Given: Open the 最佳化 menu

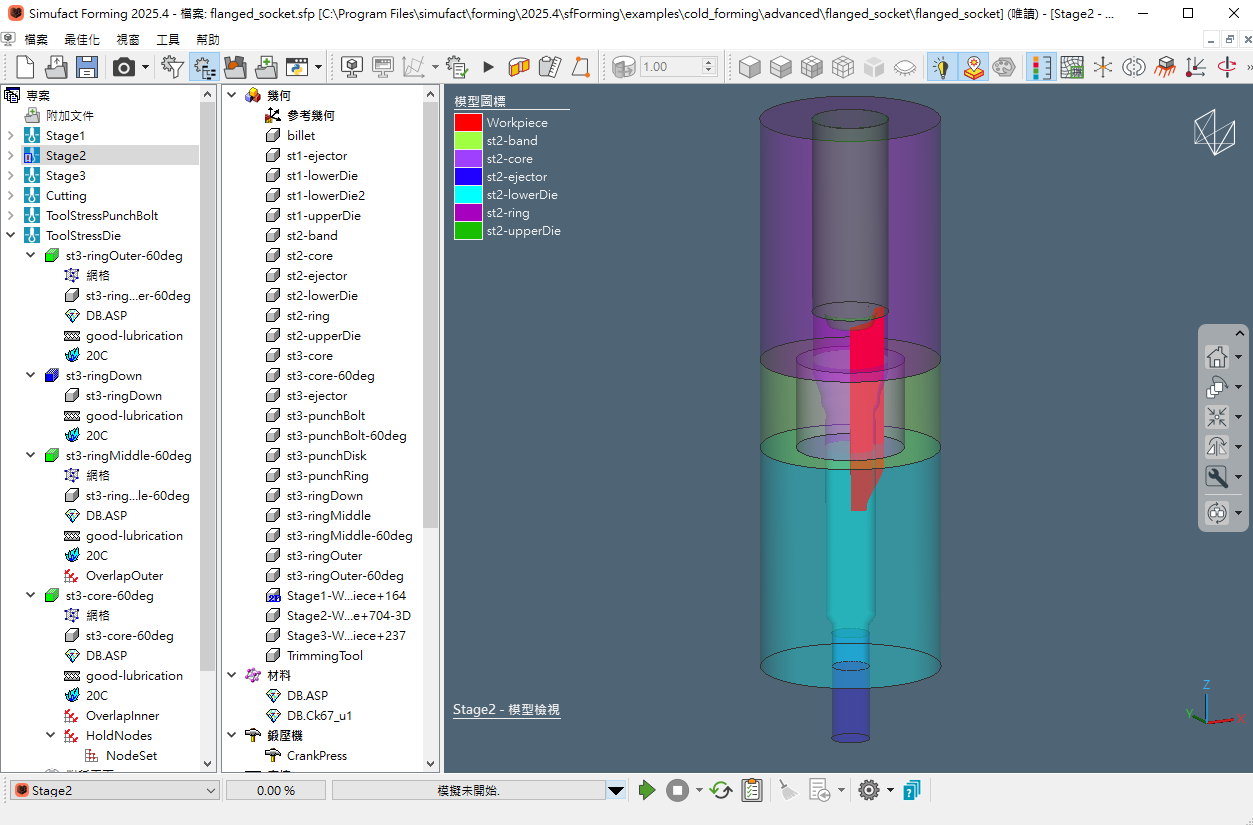Looking at the screenshot, I should (x=82, y=40).
